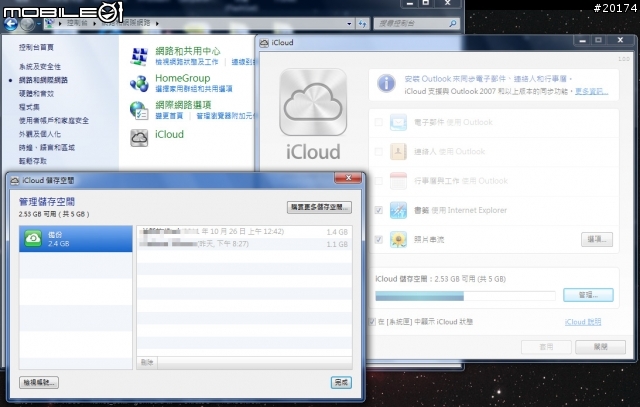Open 控制台首頁 in the sidebar

[x=36, y=47]
